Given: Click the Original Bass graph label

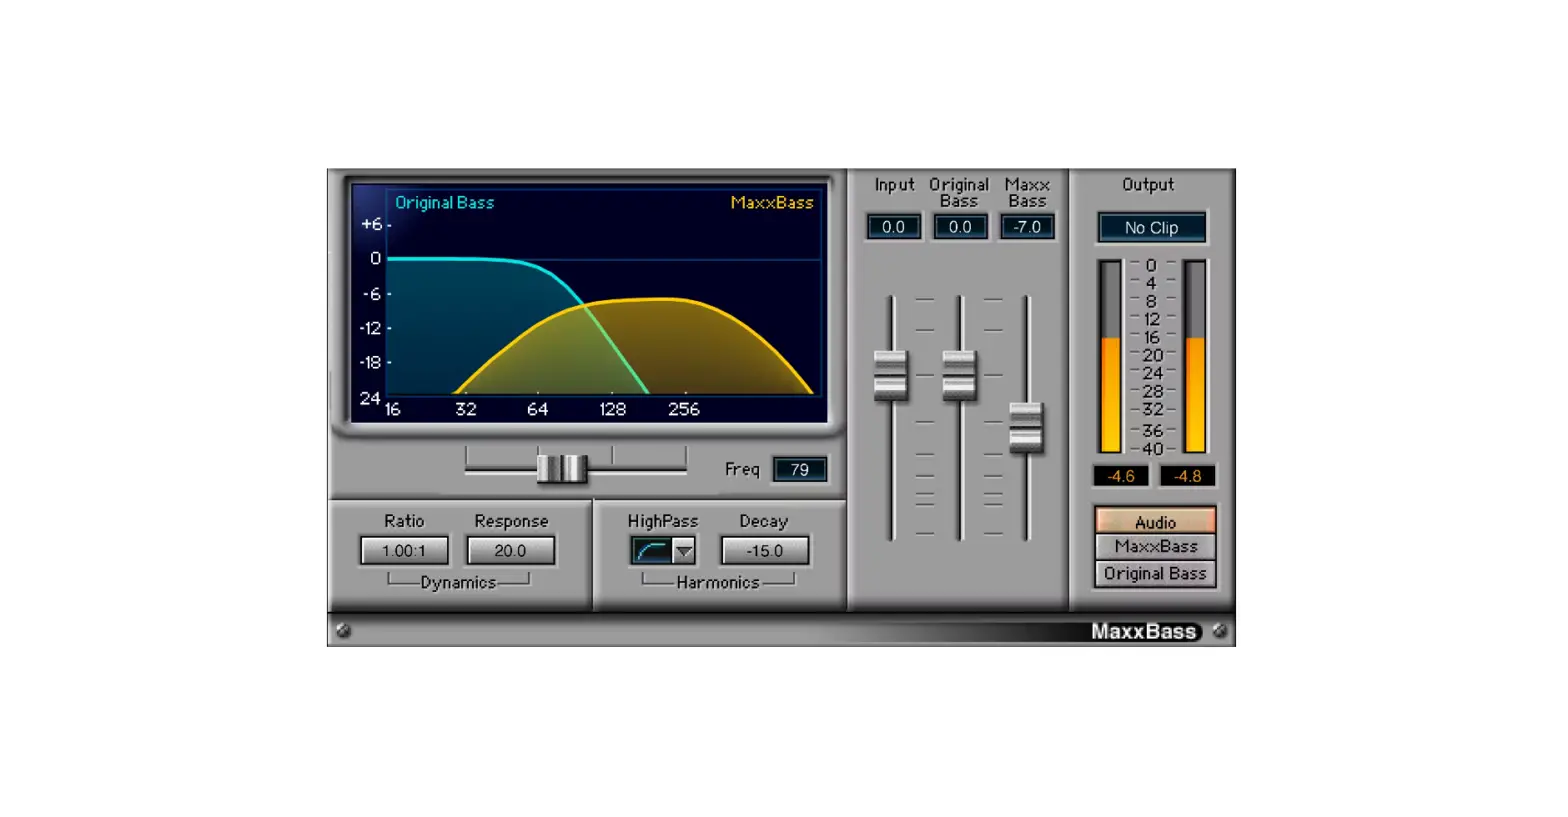Looking at the screenshot, I should pos(444,203).
